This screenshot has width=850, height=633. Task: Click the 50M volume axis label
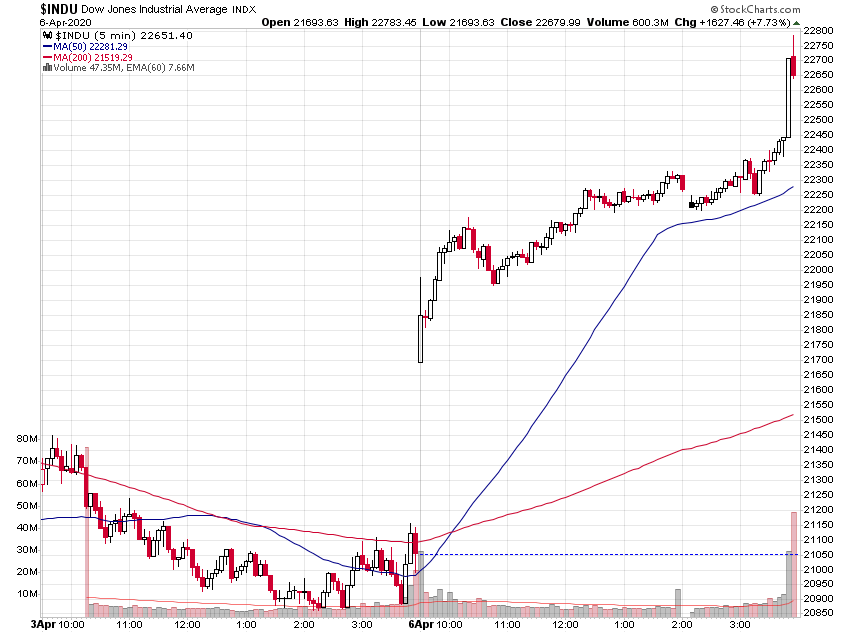tap(27, 506)
